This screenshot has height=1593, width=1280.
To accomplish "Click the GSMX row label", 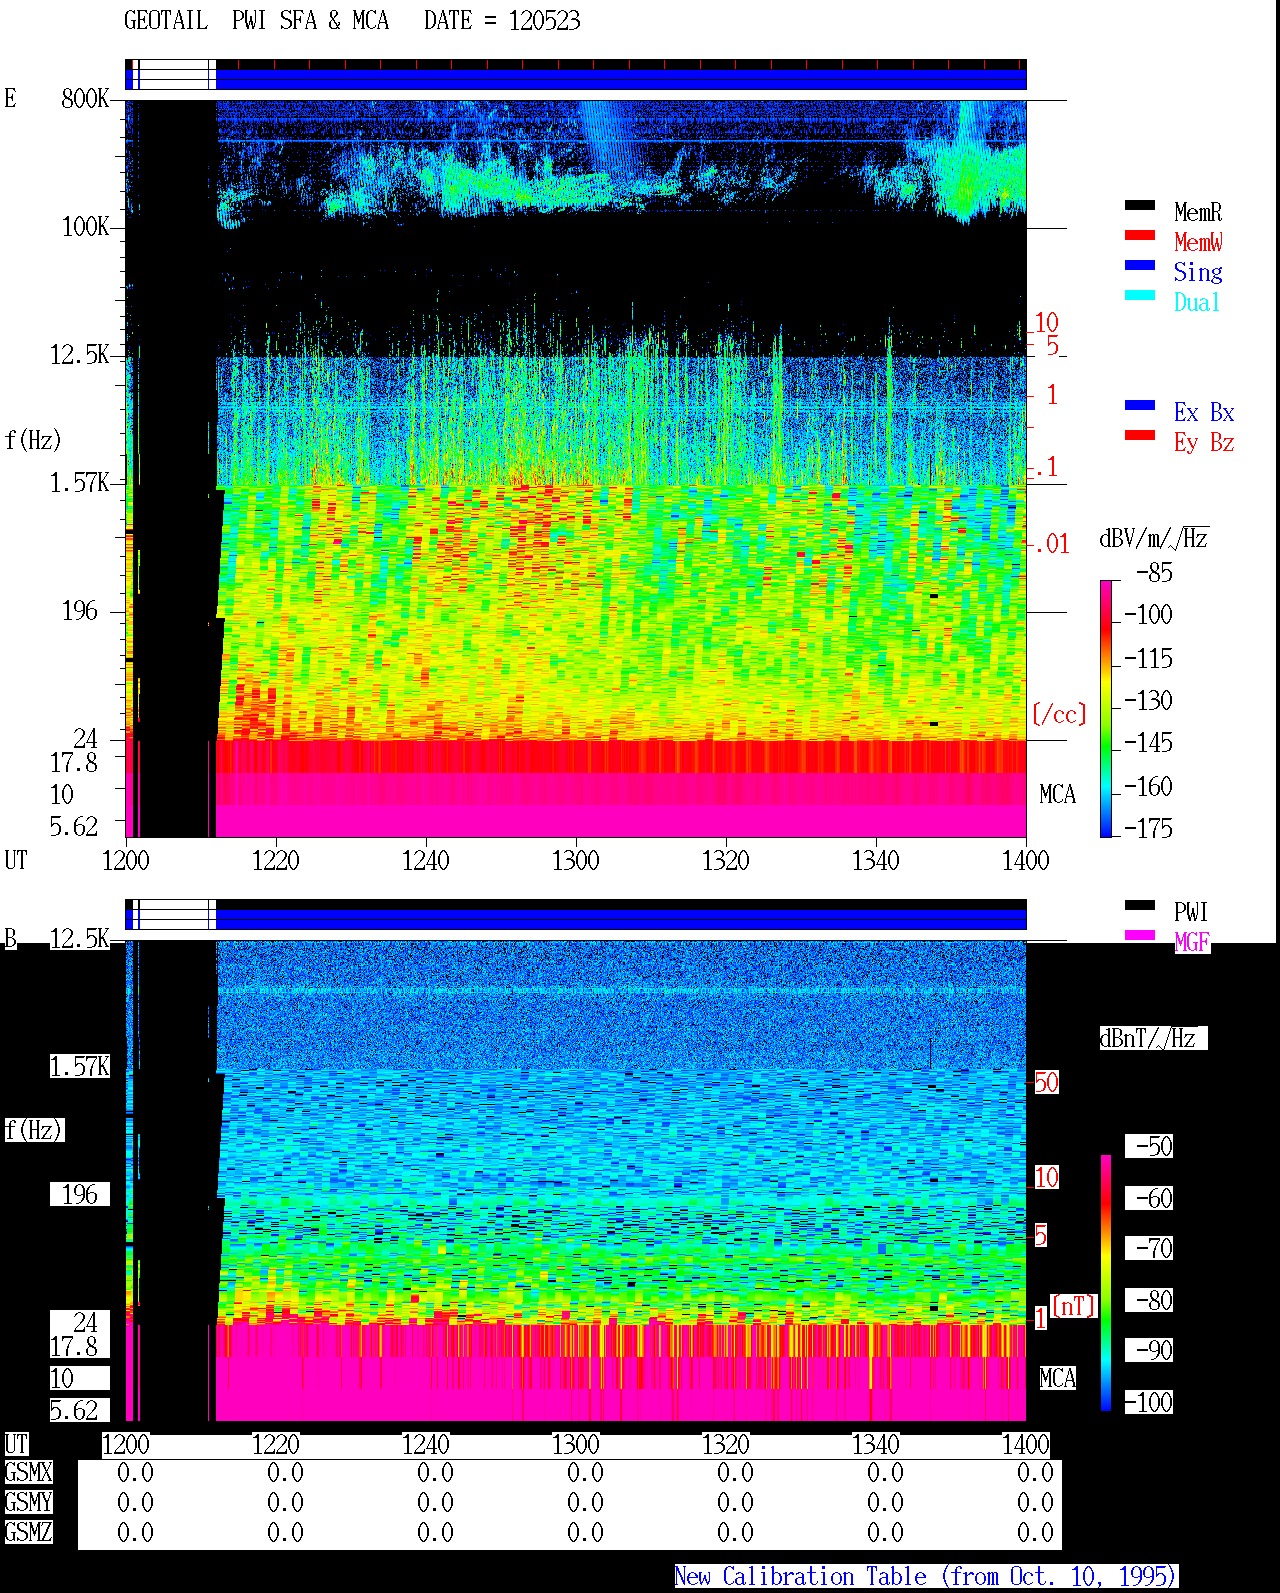I will (x=28, y=1472).
